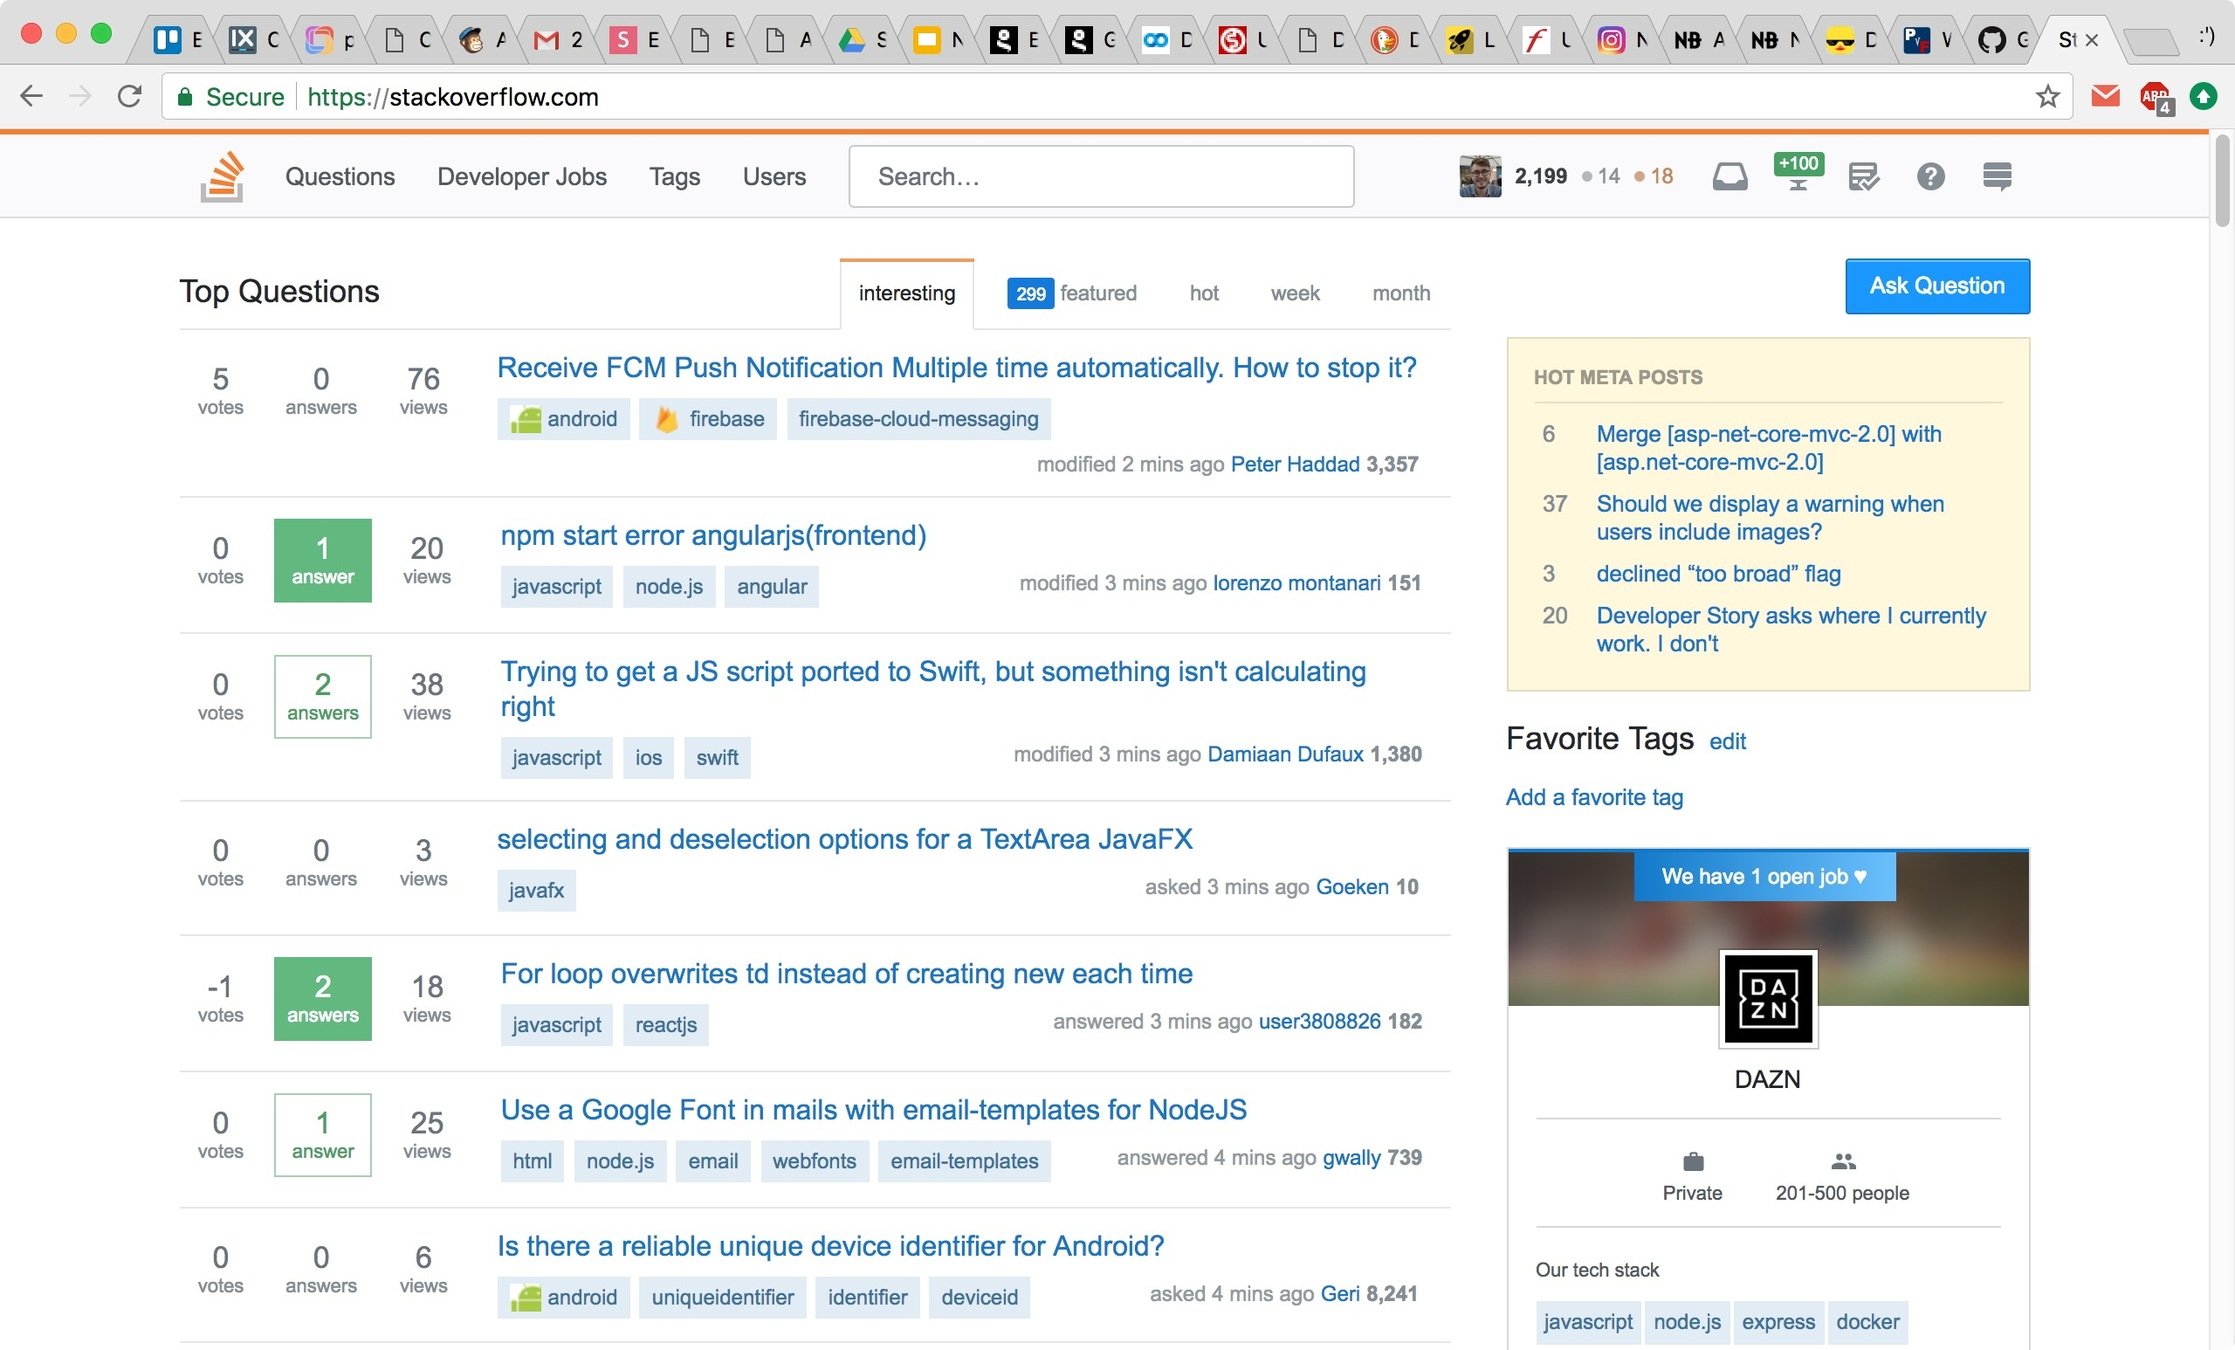
Task: Select the firebase-cloud-messaging tag
Action: [918, 419]
